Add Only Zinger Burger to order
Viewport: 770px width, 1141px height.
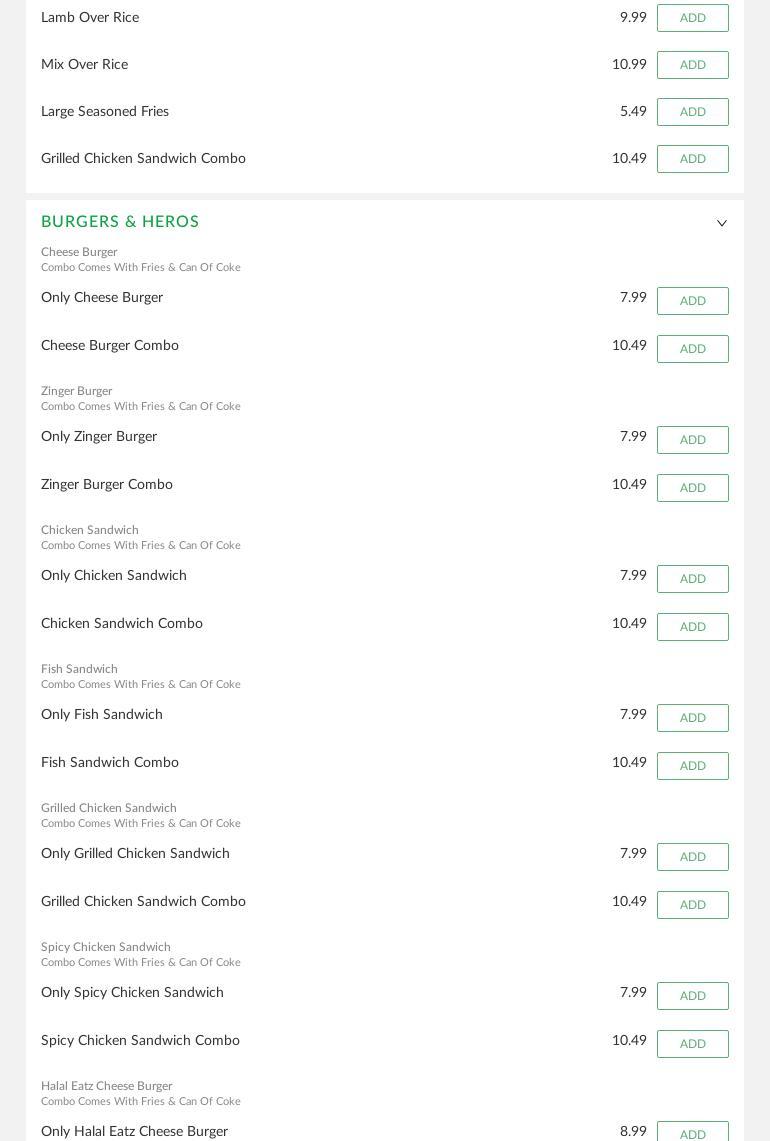pos(692,440)
